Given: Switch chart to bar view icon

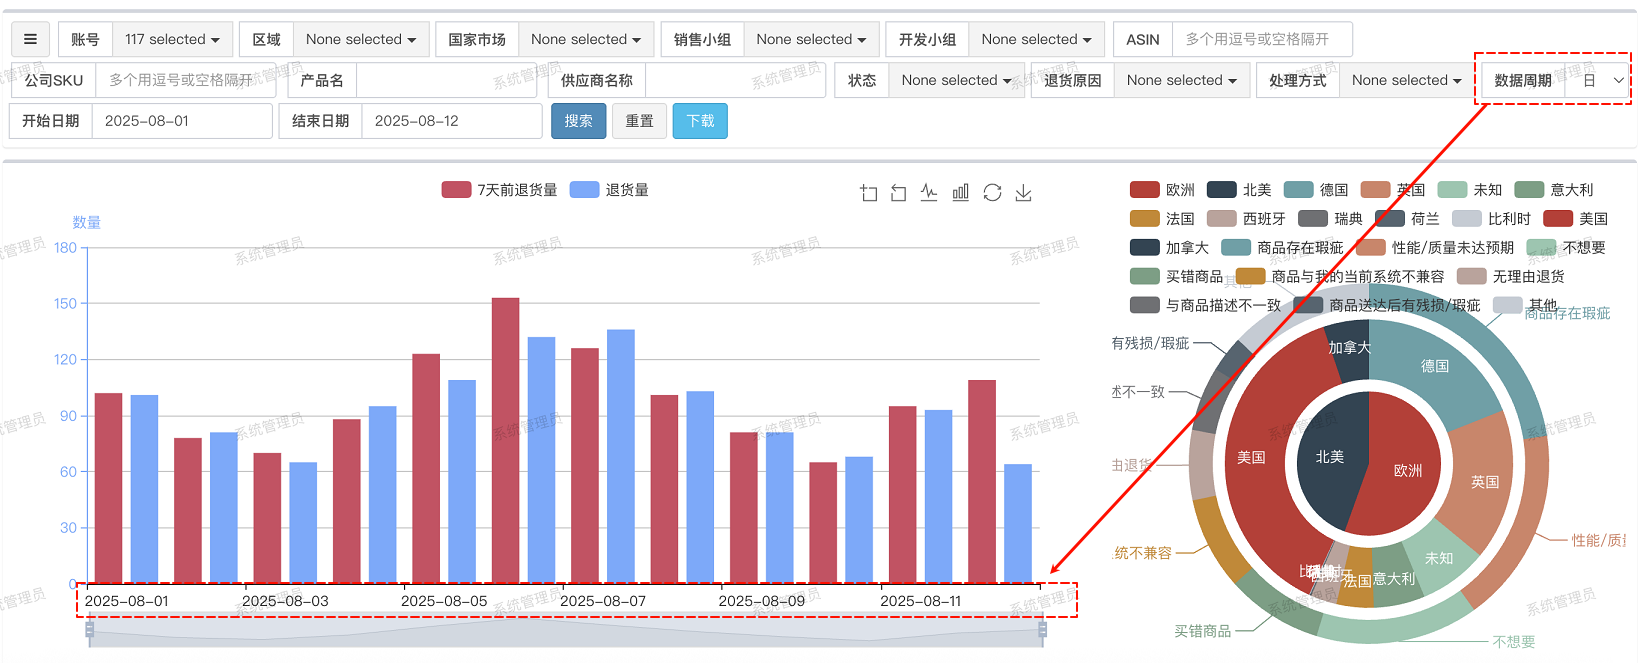Looking at the screenshot, I should (x=960, y=193).
